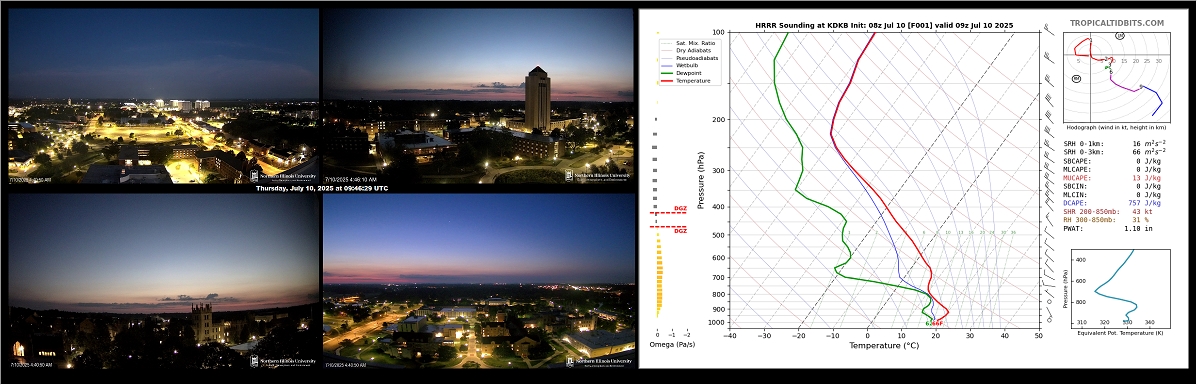Click the Thursday July 10 timestamp caption
This screenshot has width=1197, height=385.
tap(321, 188)
